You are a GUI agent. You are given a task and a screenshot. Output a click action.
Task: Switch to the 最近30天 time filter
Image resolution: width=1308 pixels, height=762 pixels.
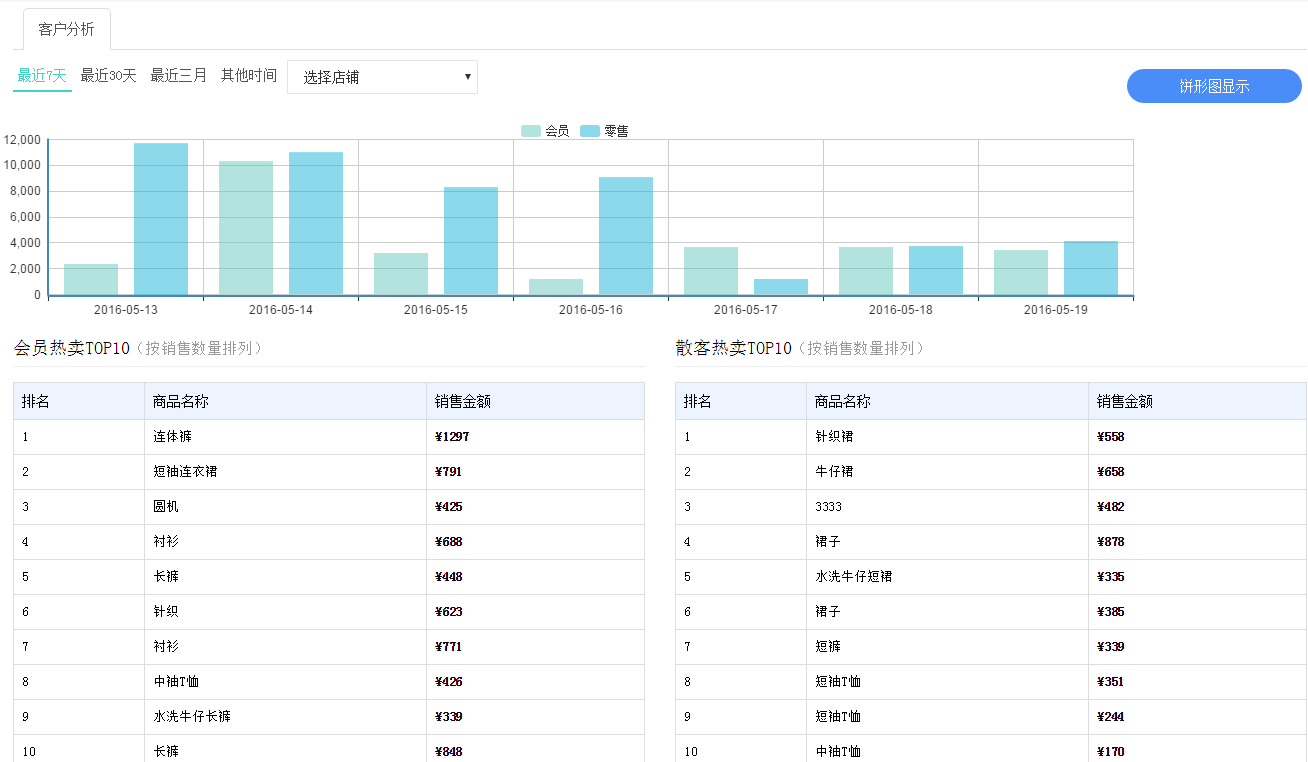(x=108, y=76)
